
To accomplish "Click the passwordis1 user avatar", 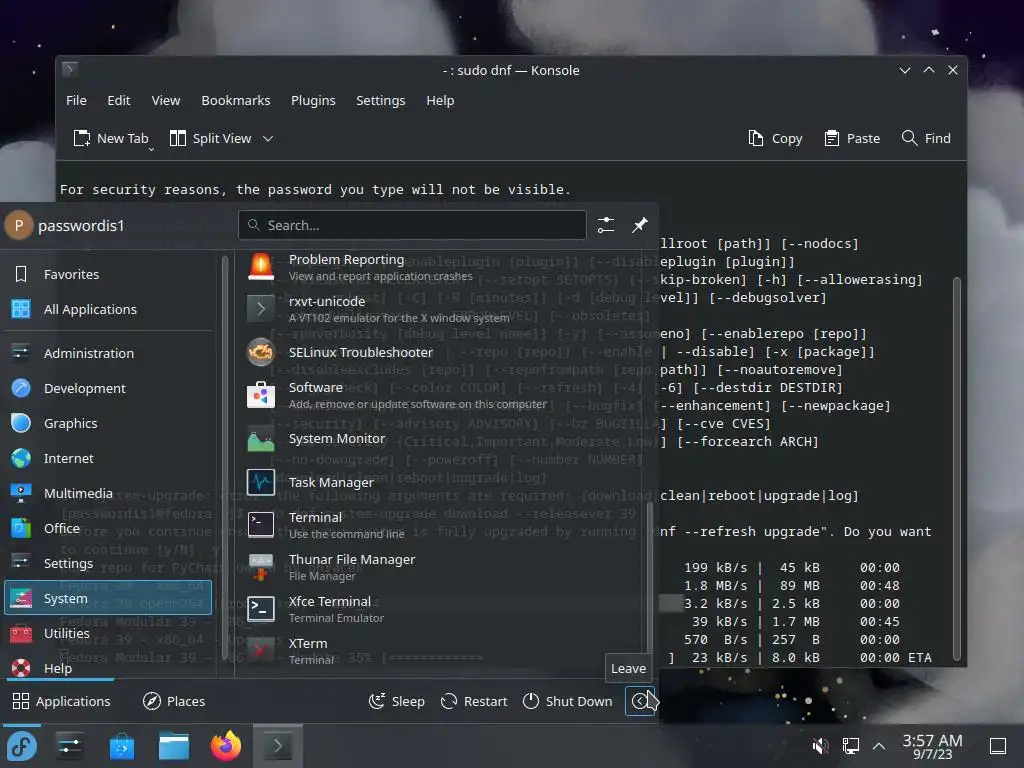I will pos(19,225).
